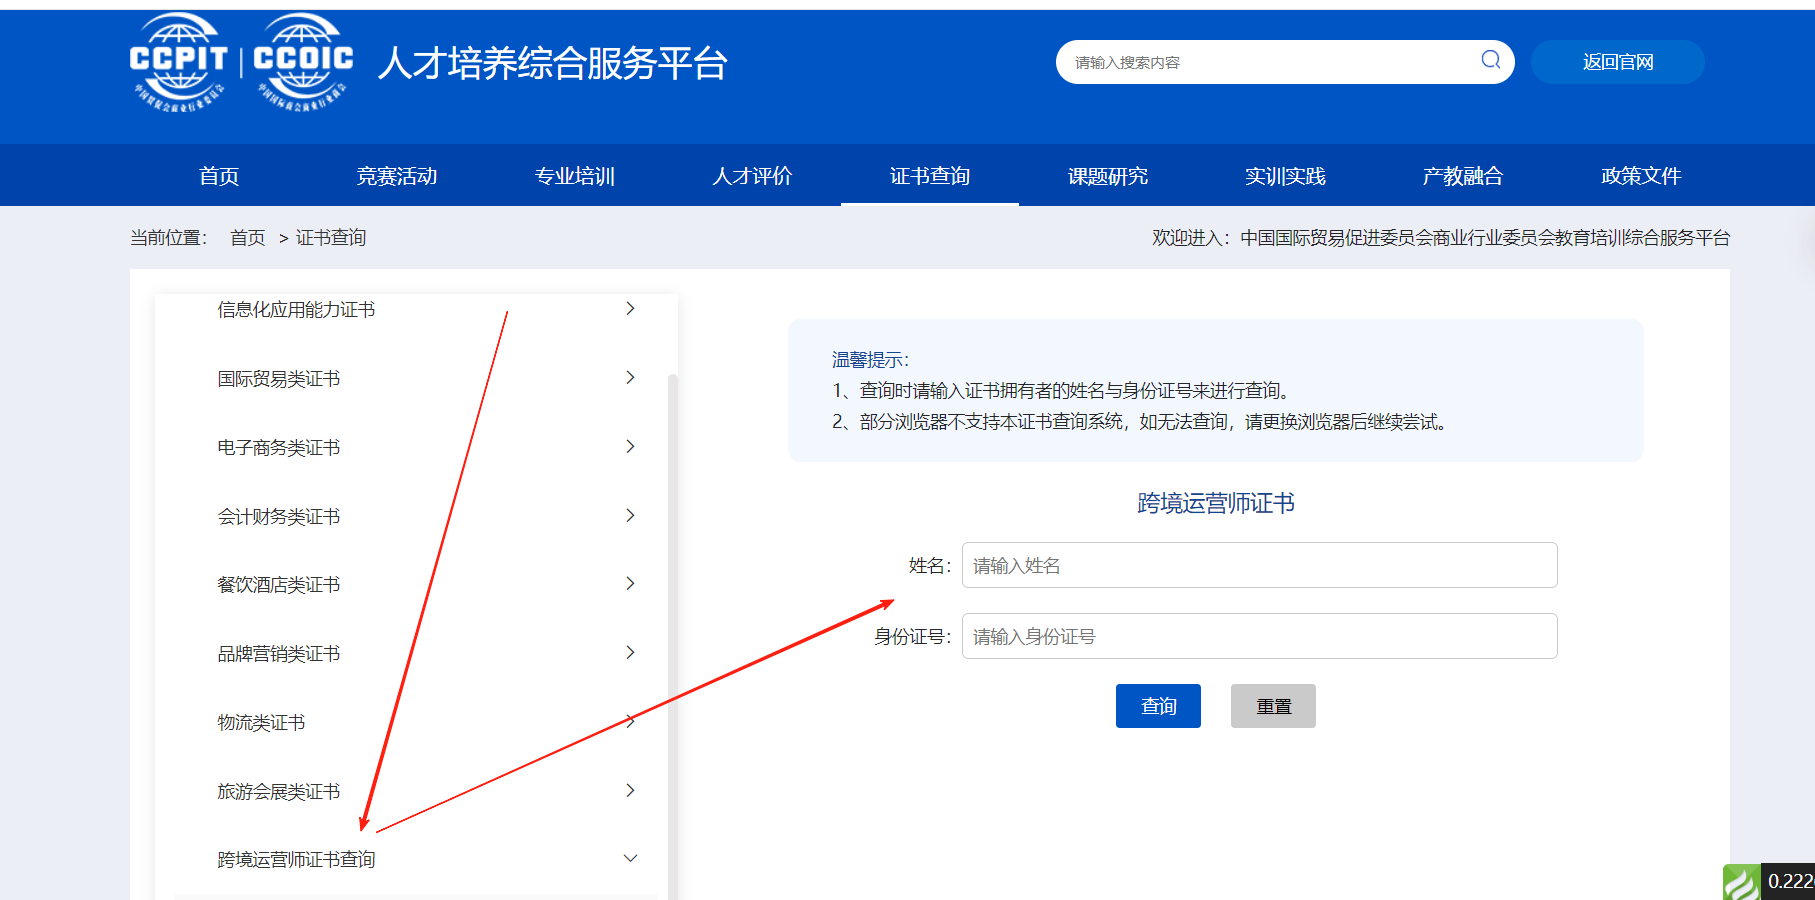
Task: Open the 餐饮酒店类证书 list item
Action: (279, 585)
